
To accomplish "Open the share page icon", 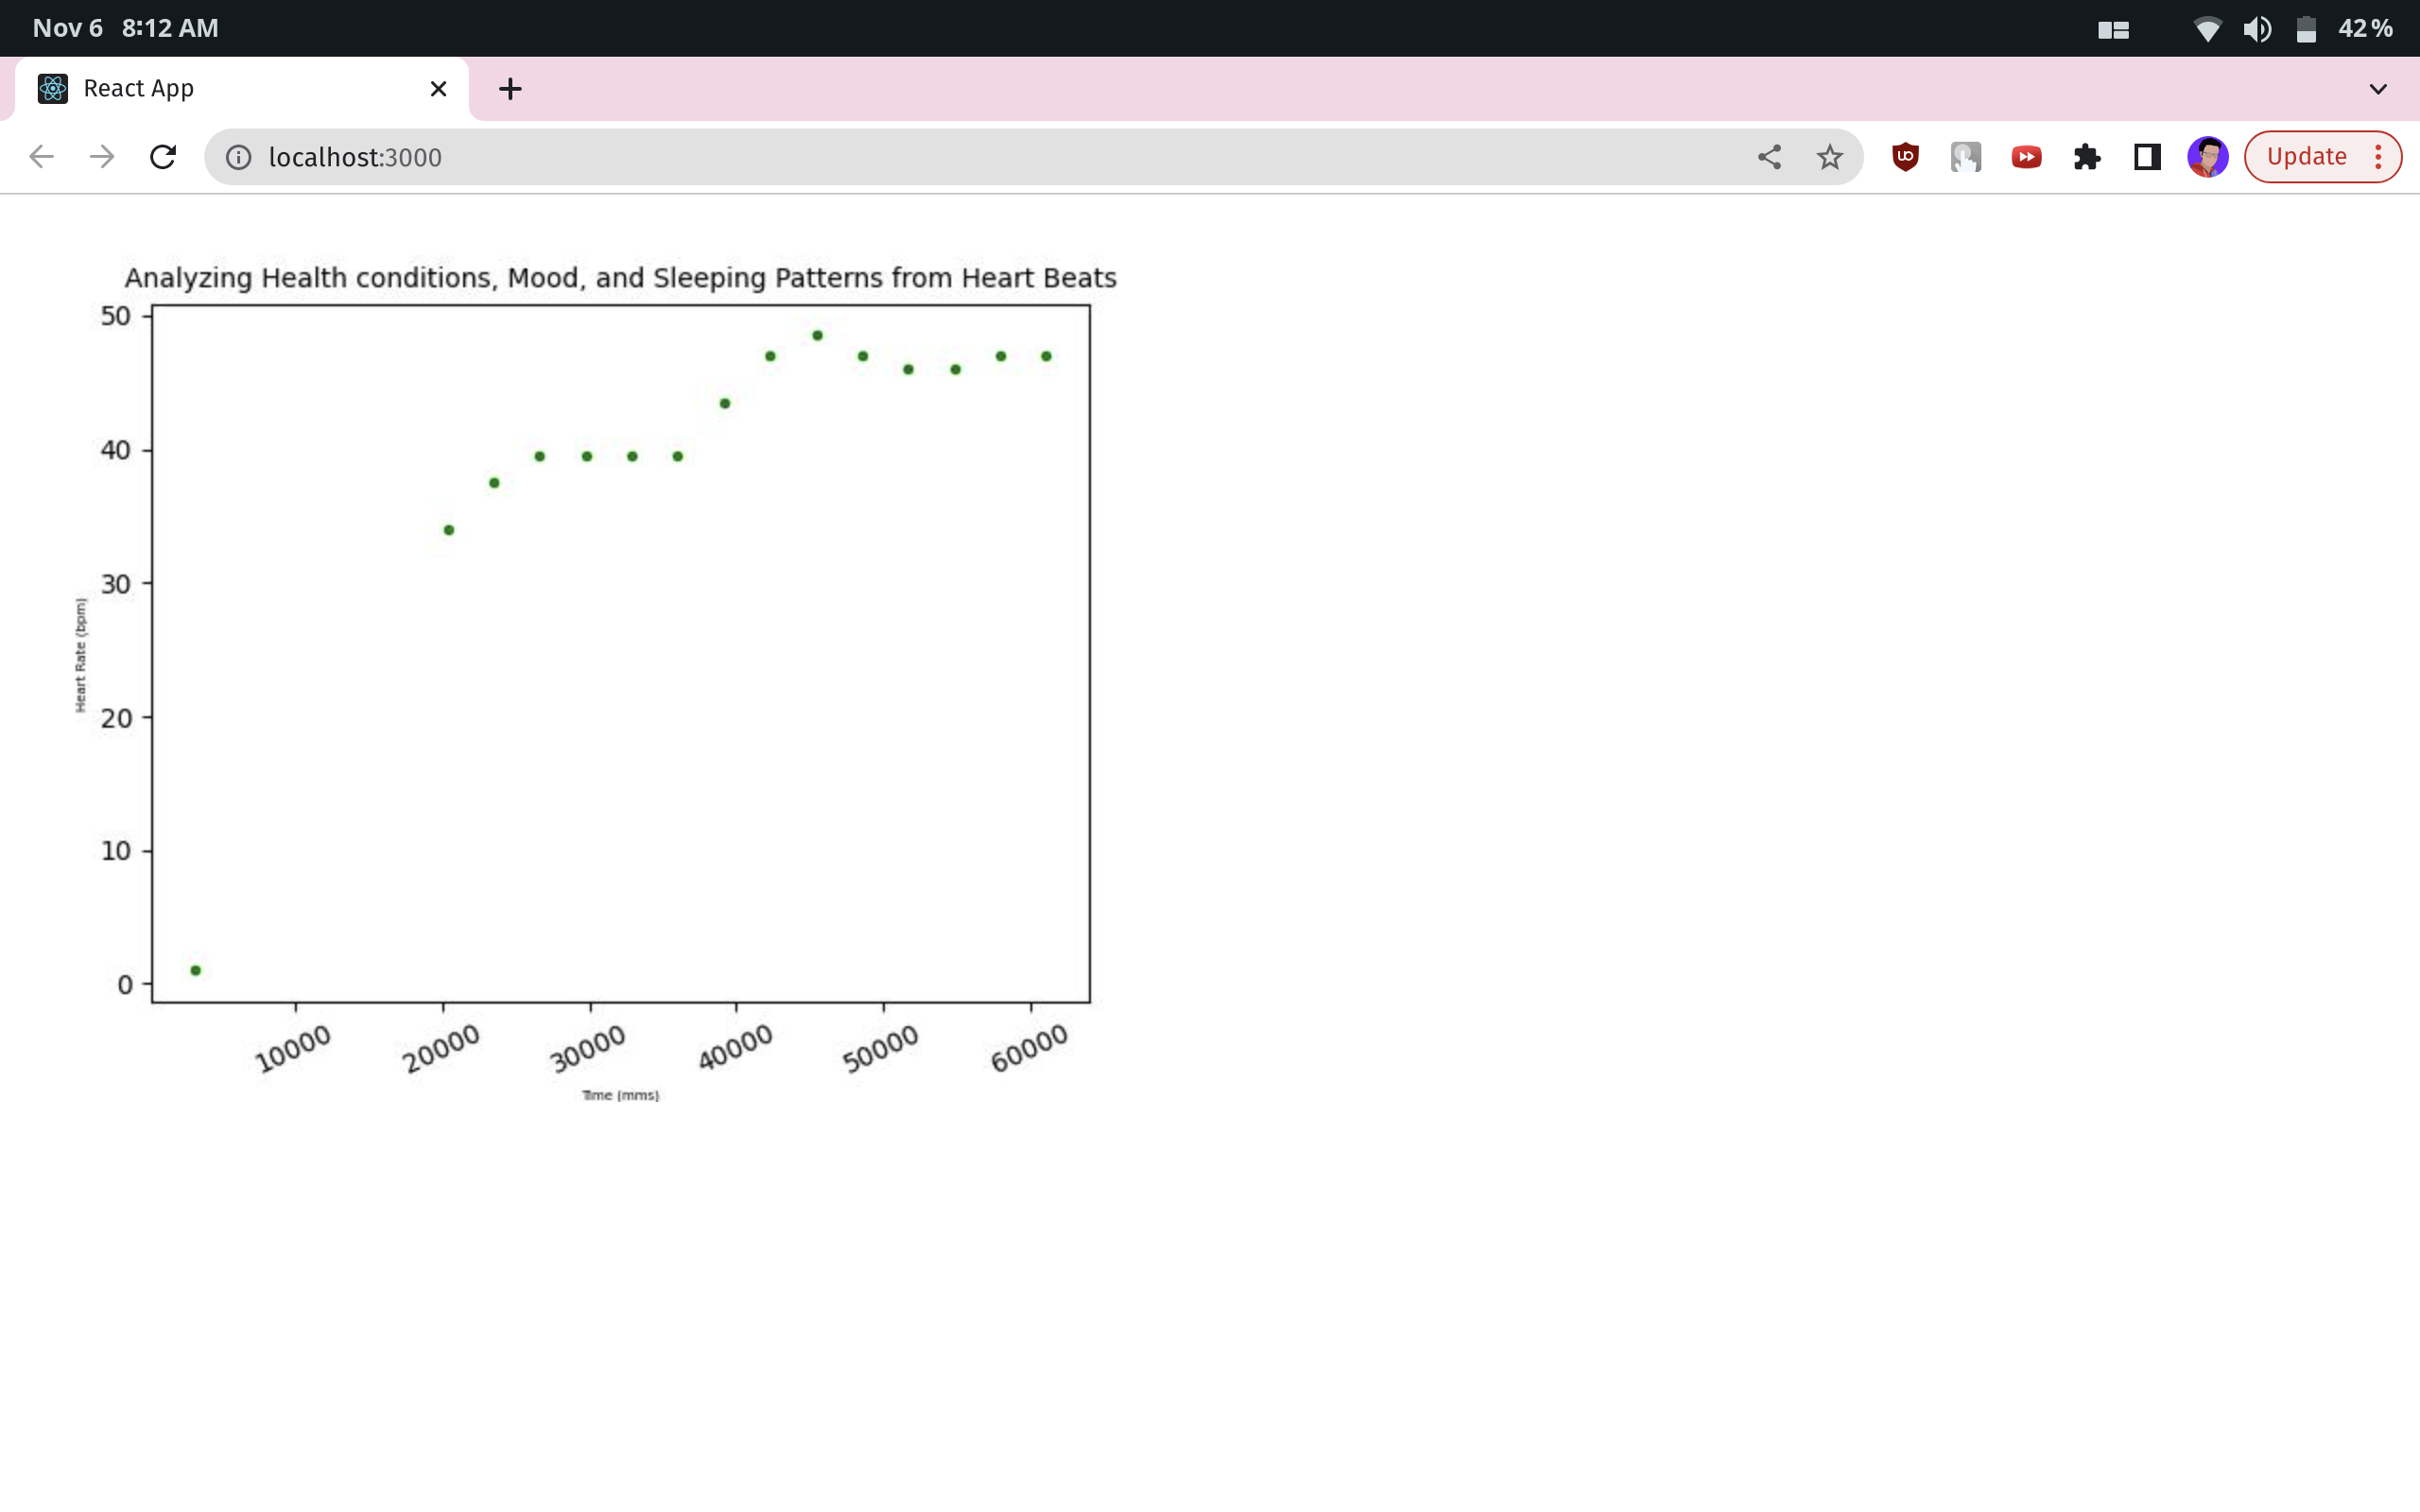I will pyautogui.click(x=1769, y=157).
